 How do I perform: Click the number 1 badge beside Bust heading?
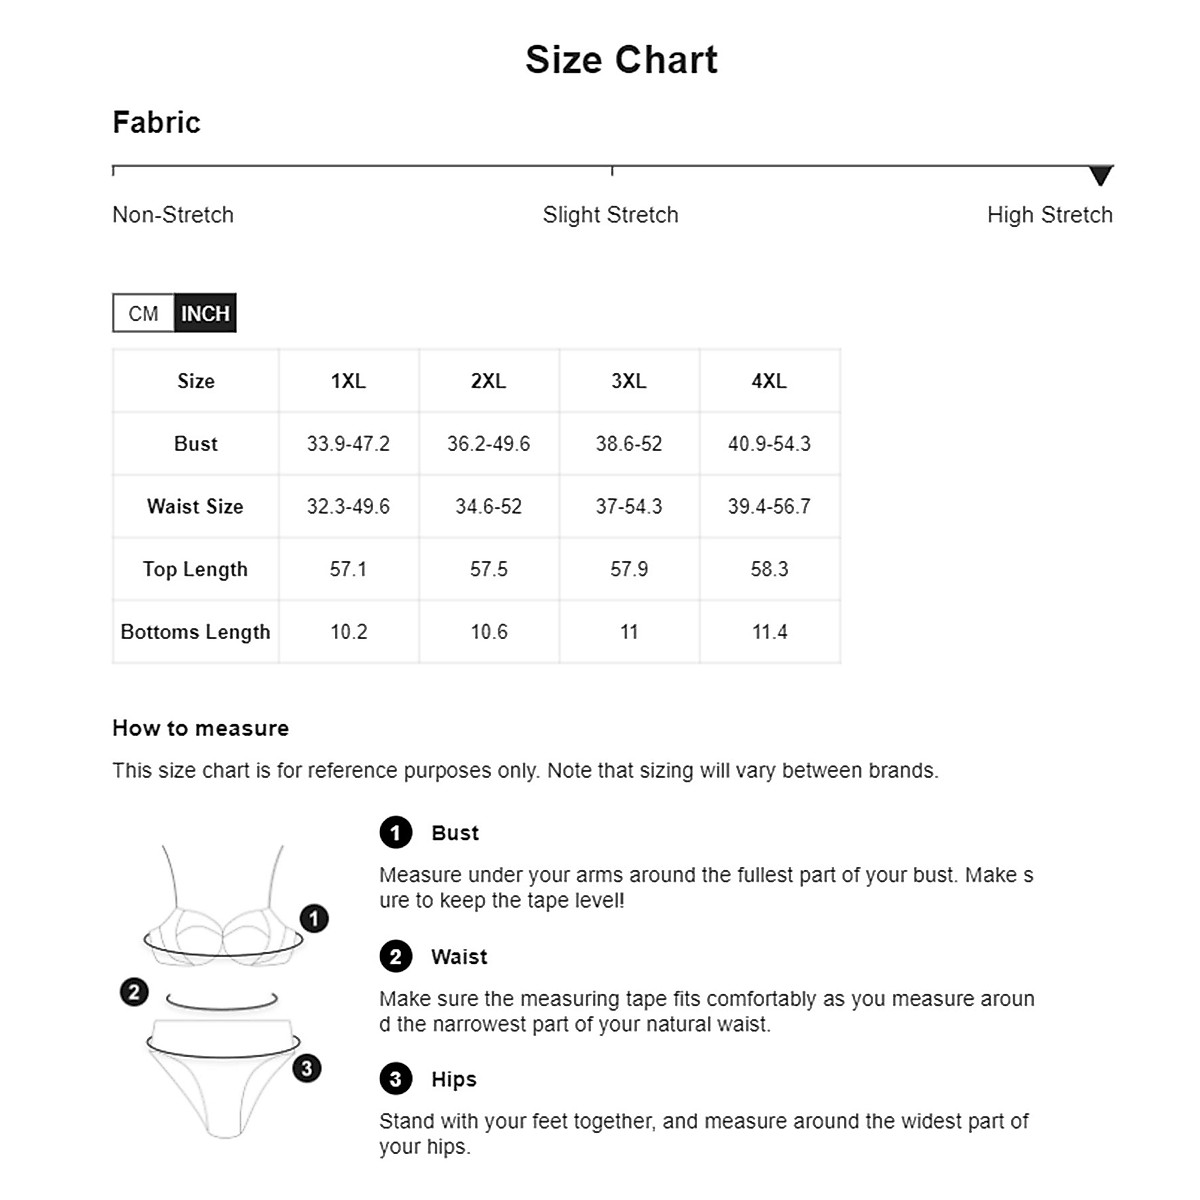pos(396,832)
